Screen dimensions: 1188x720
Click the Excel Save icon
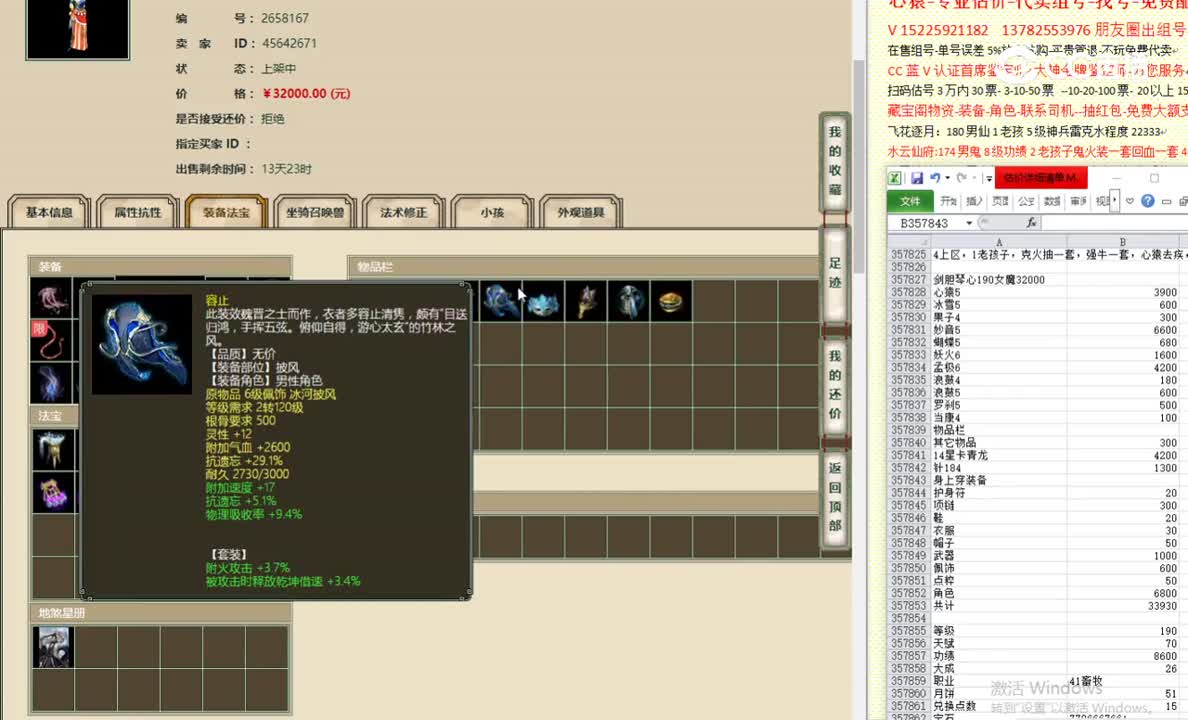tap(917, 177)
